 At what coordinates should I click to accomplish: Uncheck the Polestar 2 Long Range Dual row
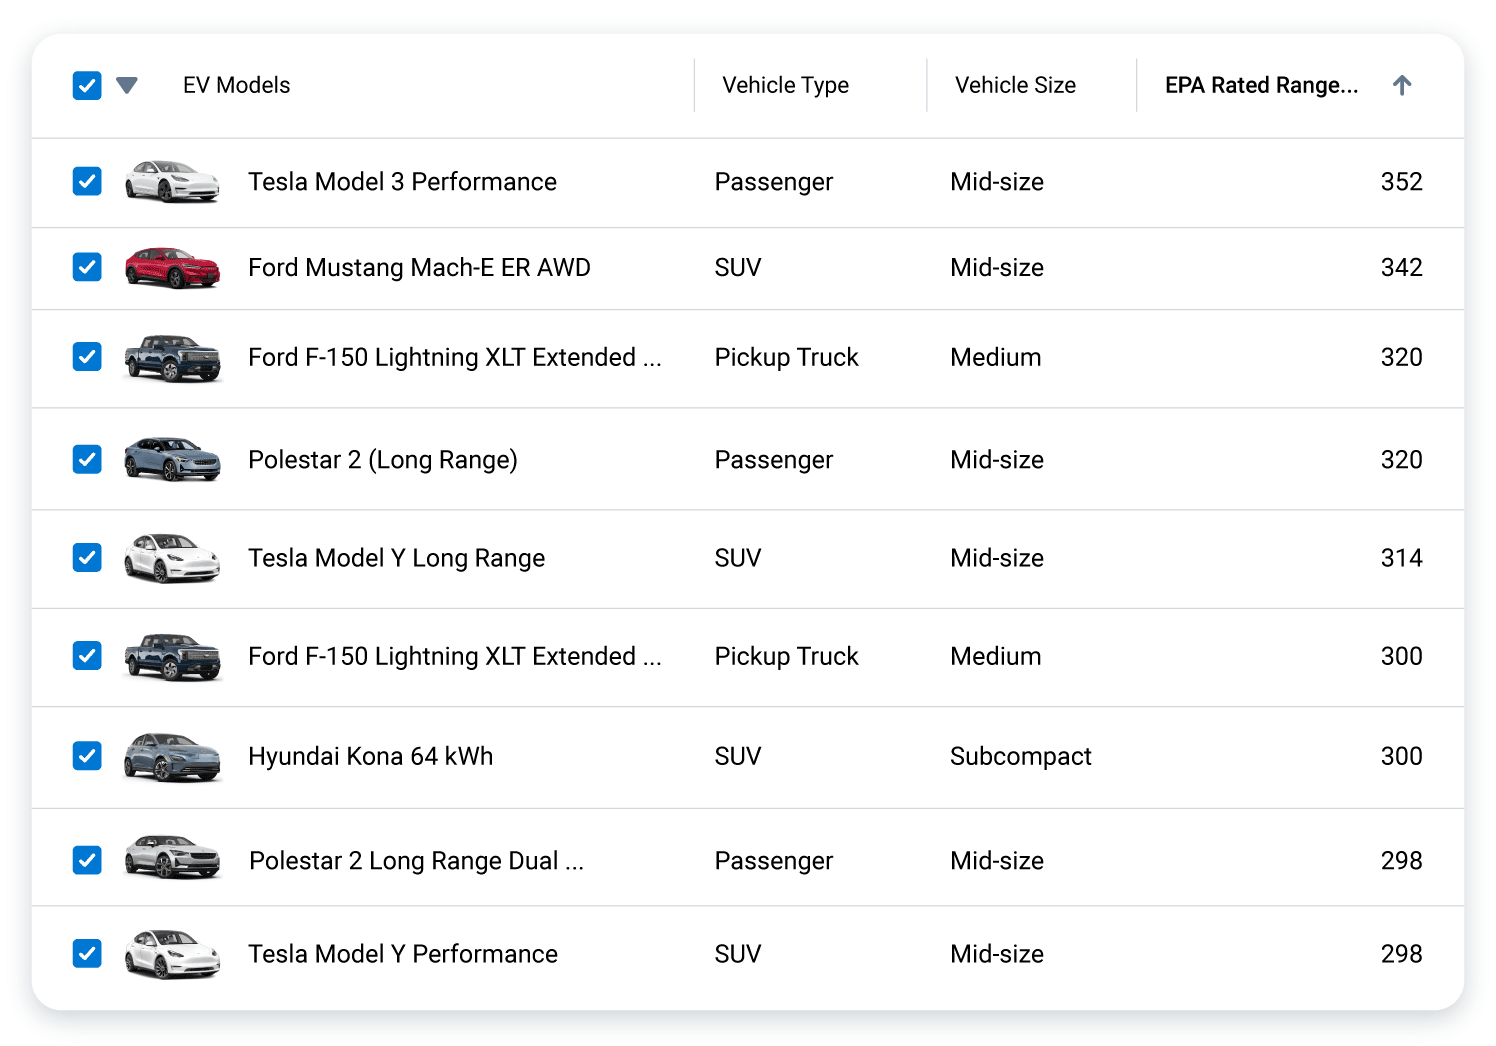coord(87,859)
